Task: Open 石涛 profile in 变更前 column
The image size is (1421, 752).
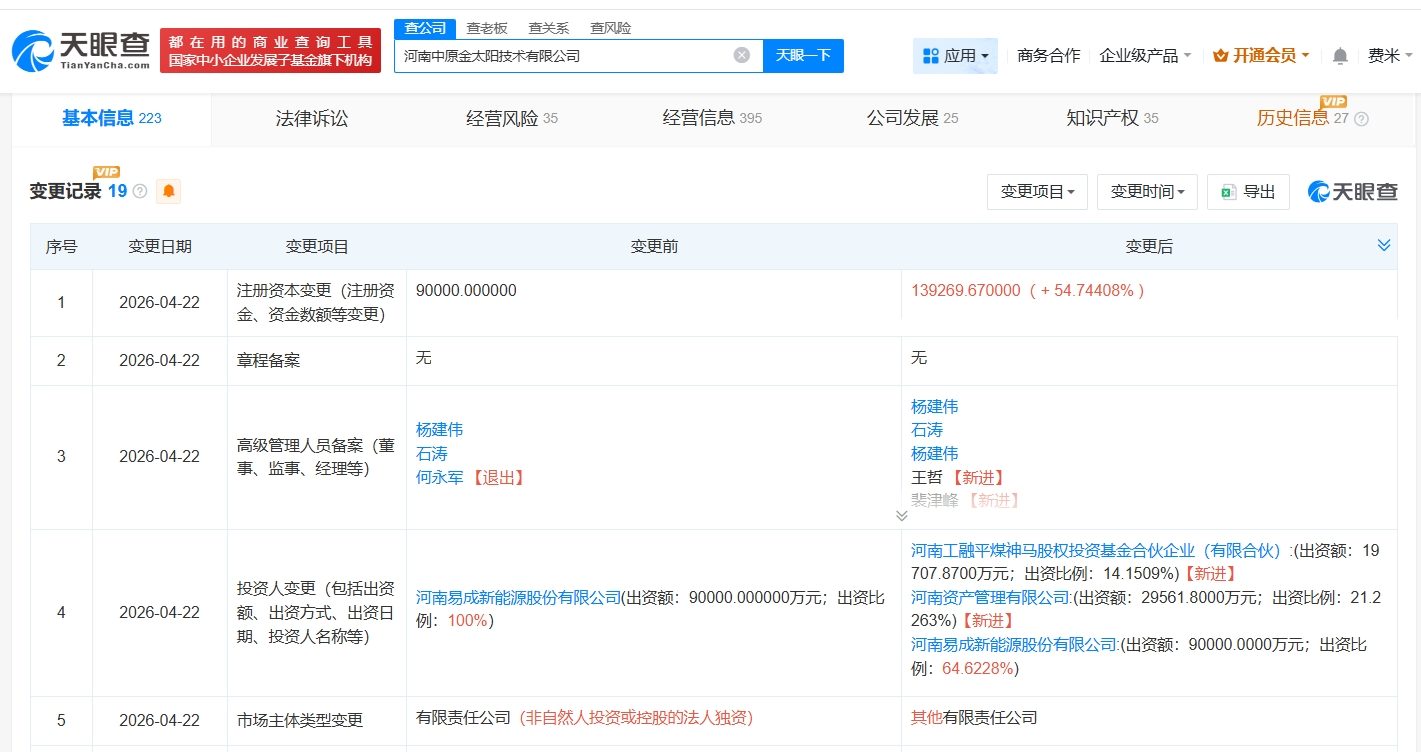Action: point(431,454)
